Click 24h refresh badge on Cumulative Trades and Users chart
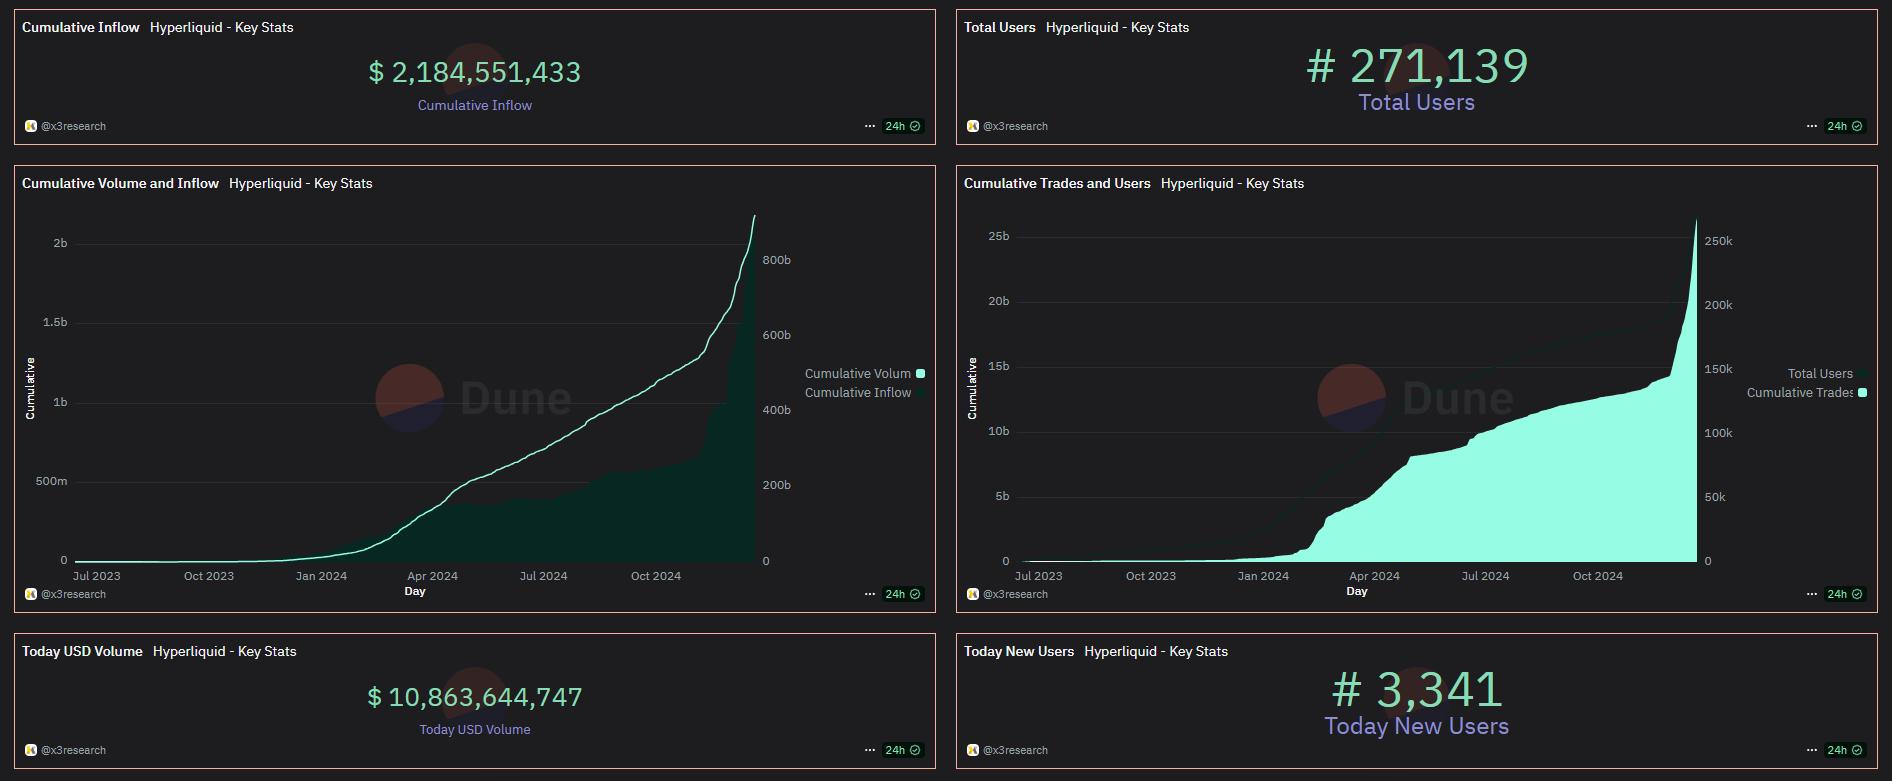The image size is (1892, 781). click(1845, 594)
